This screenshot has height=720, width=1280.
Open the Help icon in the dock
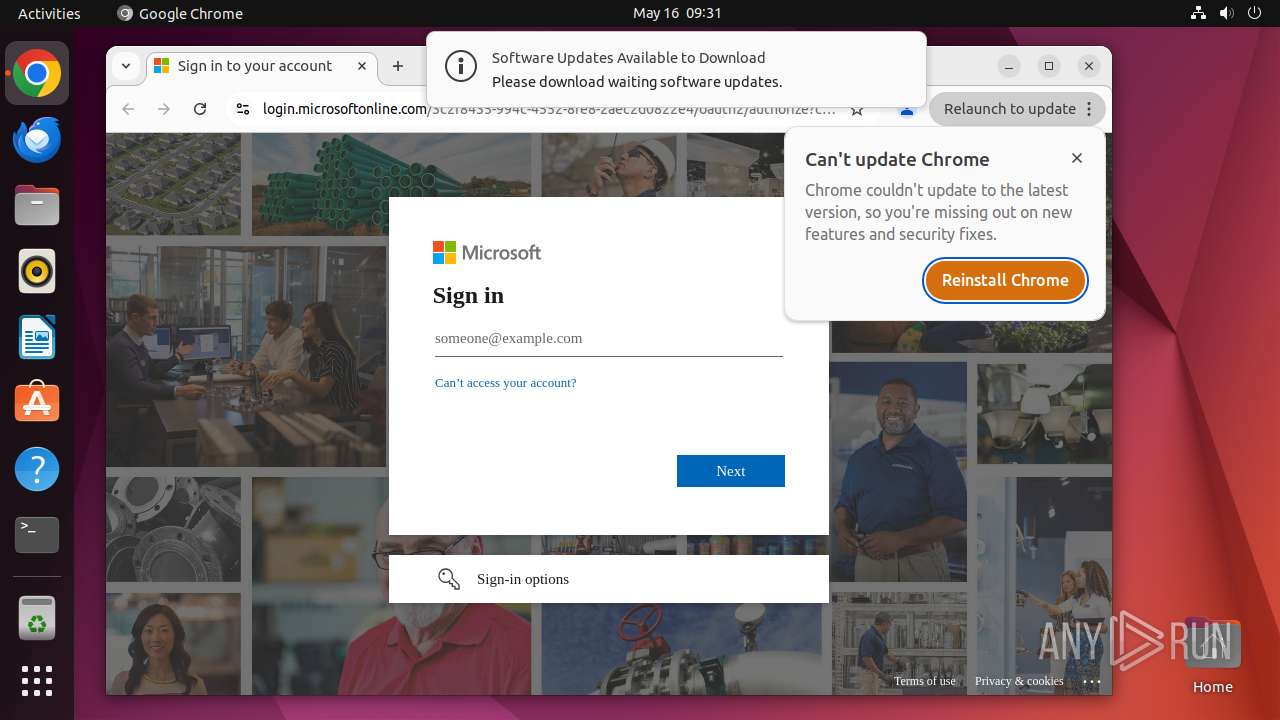click(37, 469)
